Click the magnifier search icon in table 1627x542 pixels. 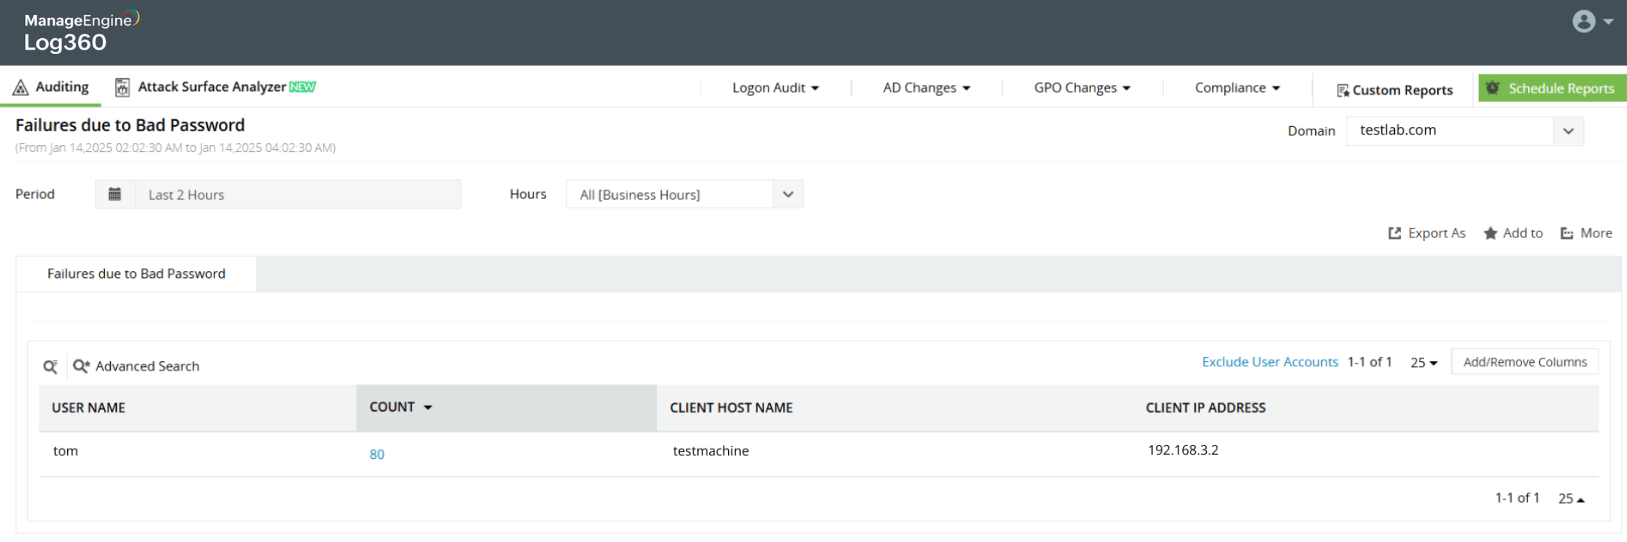50,367
